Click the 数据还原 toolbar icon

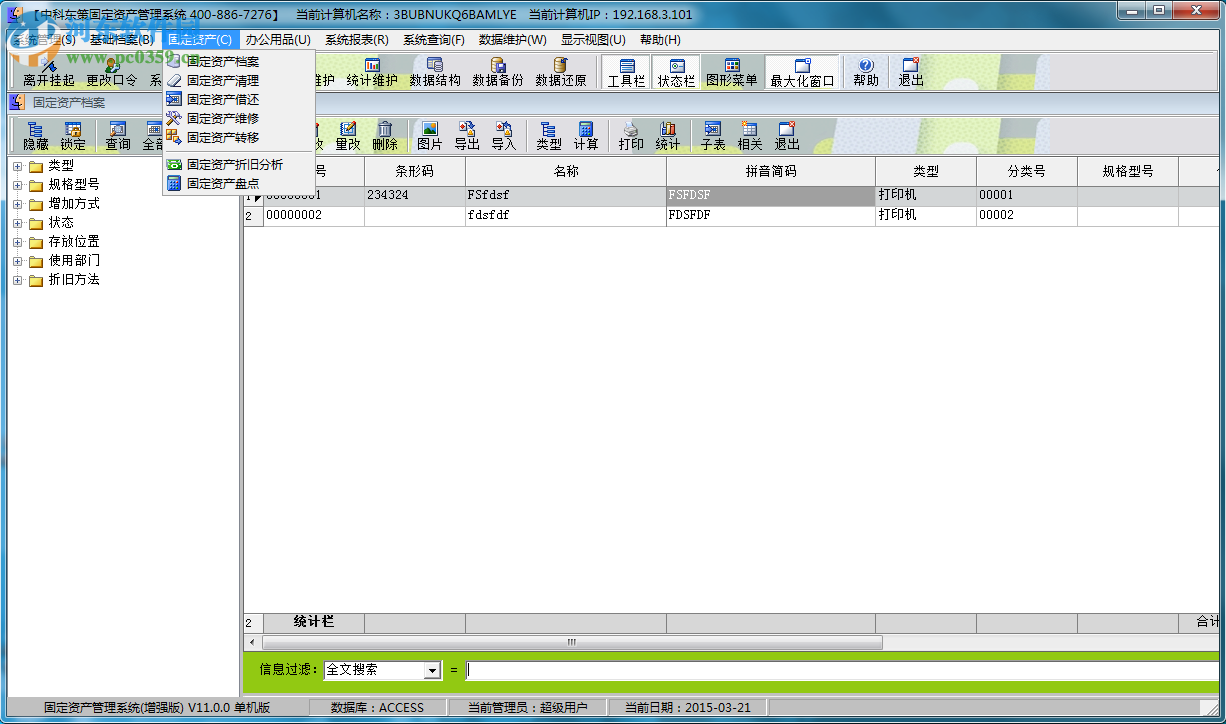point(561,72)
